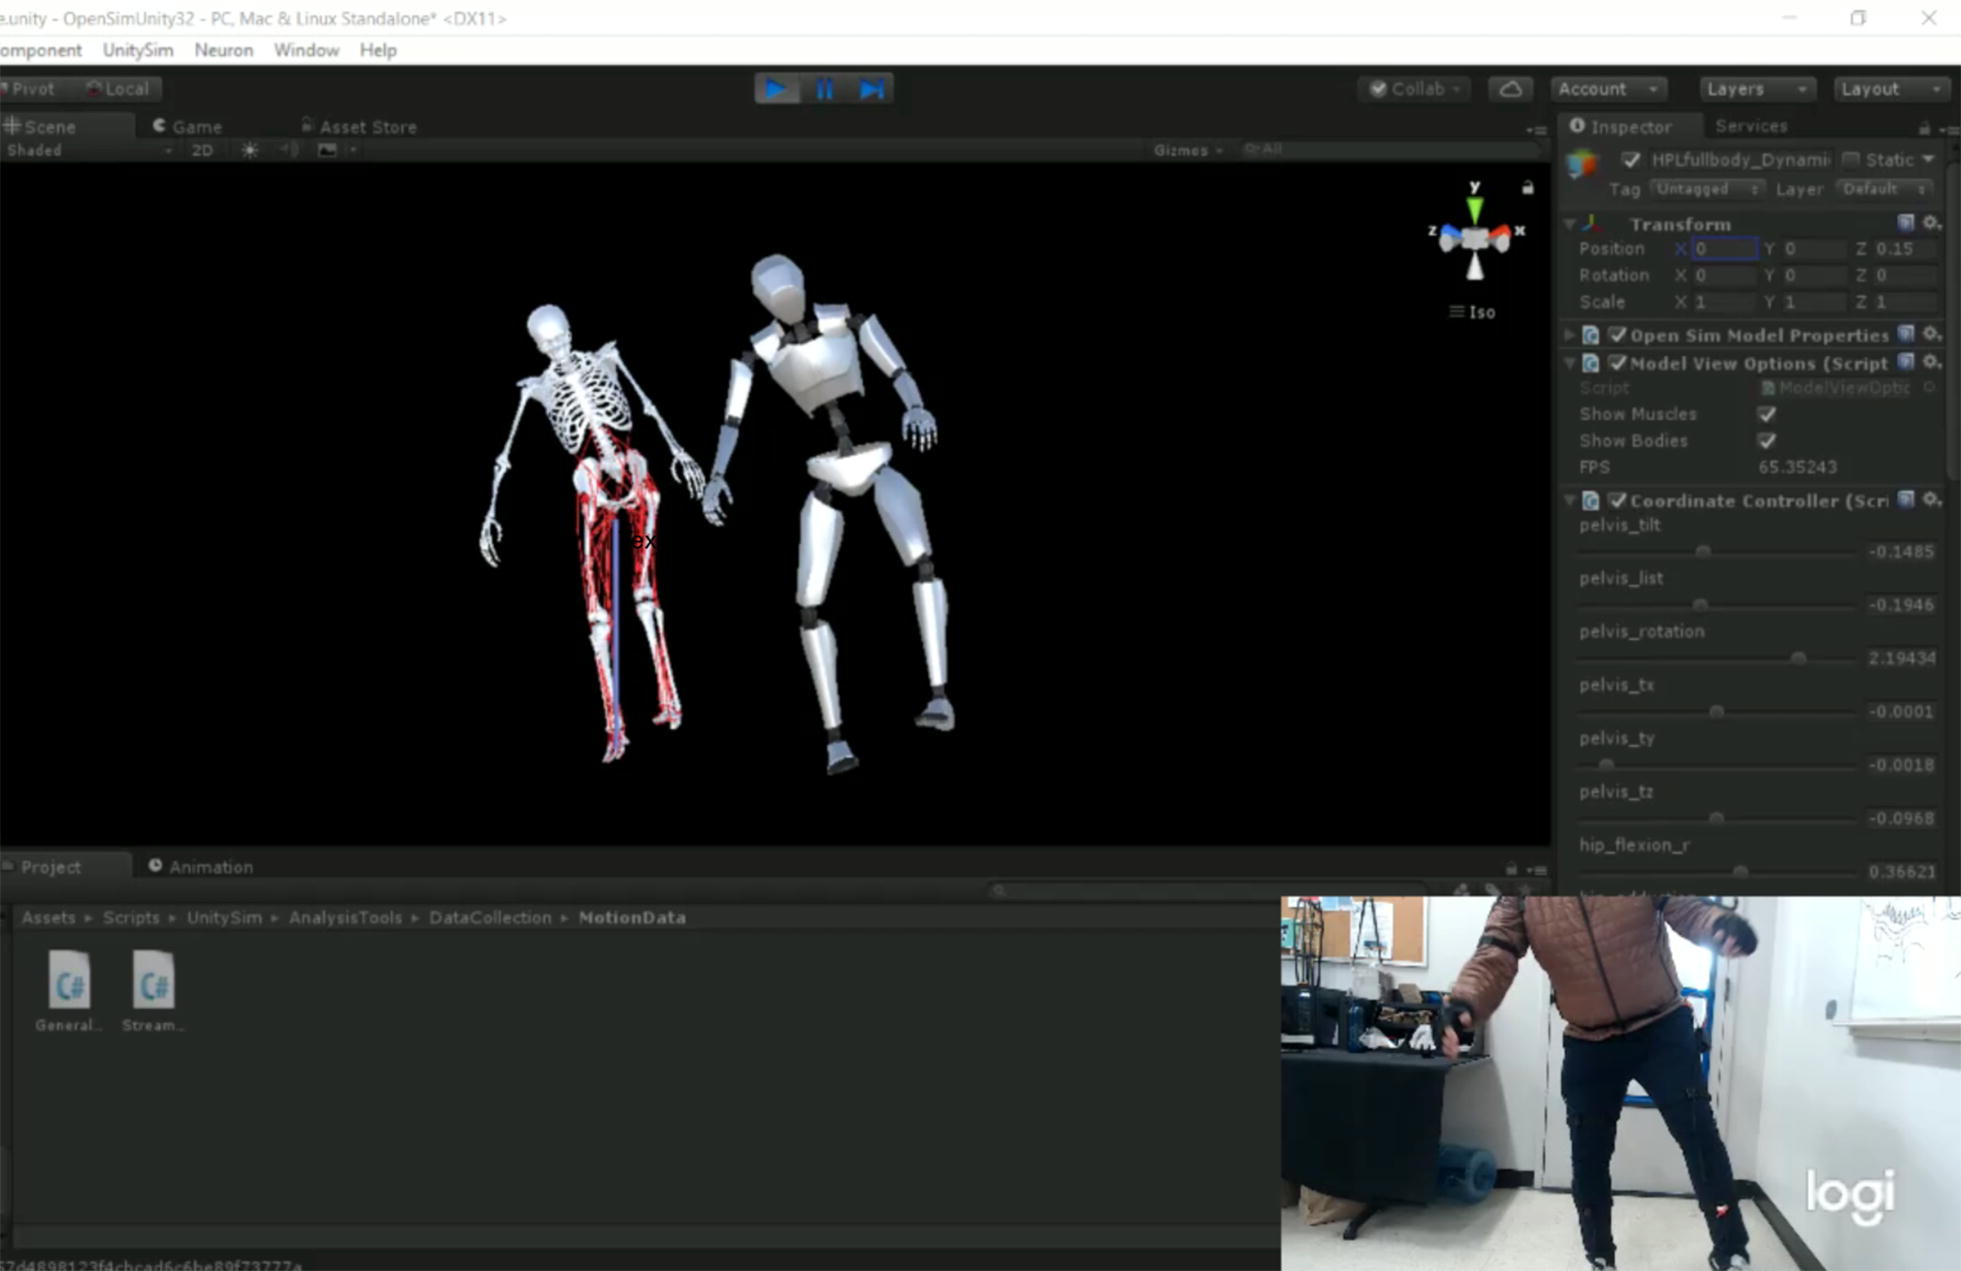
Task: Open the UnitySim menu
Action: (138, 50)
